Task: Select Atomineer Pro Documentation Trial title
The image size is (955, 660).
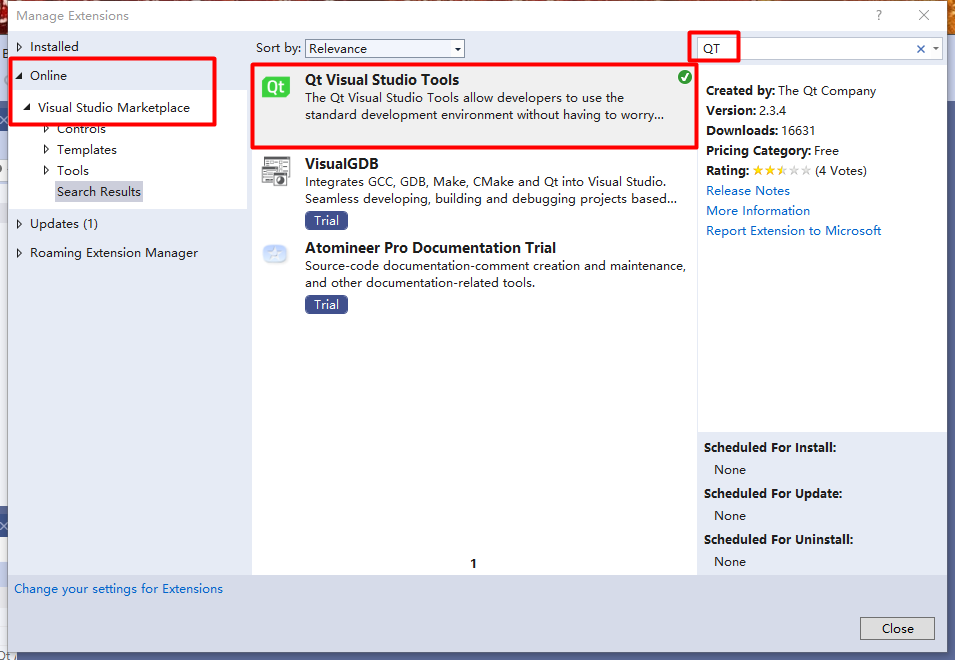Action: coord(430,248)
